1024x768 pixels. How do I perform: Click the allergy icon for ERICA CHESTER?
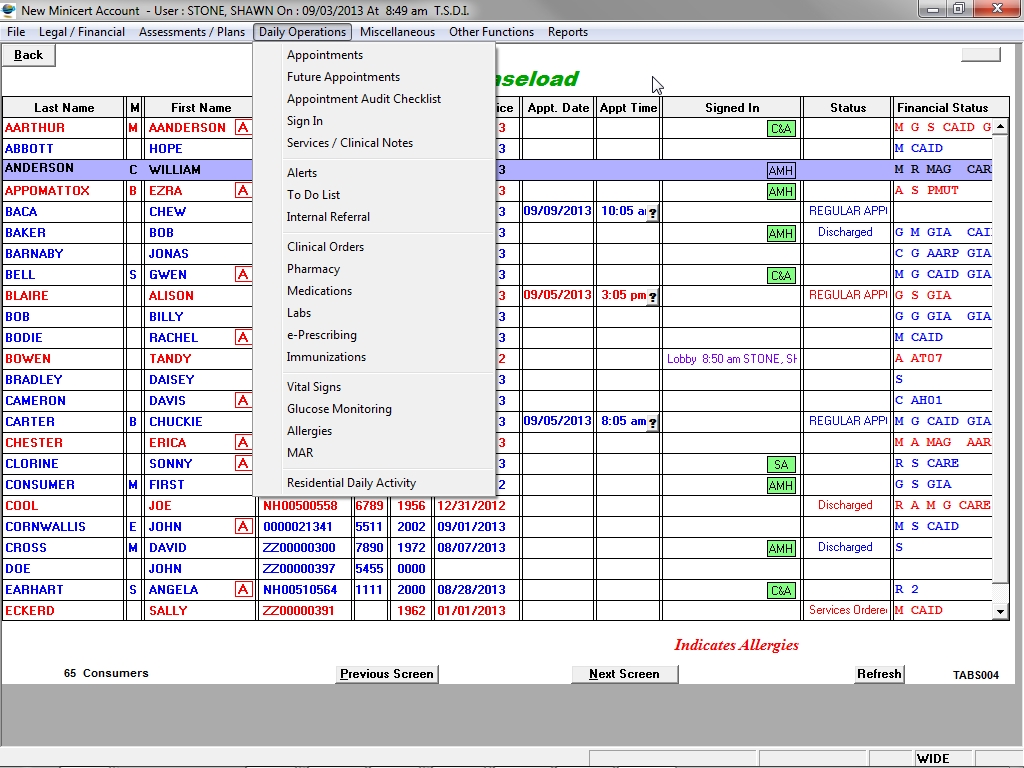(x=243, y=443)
